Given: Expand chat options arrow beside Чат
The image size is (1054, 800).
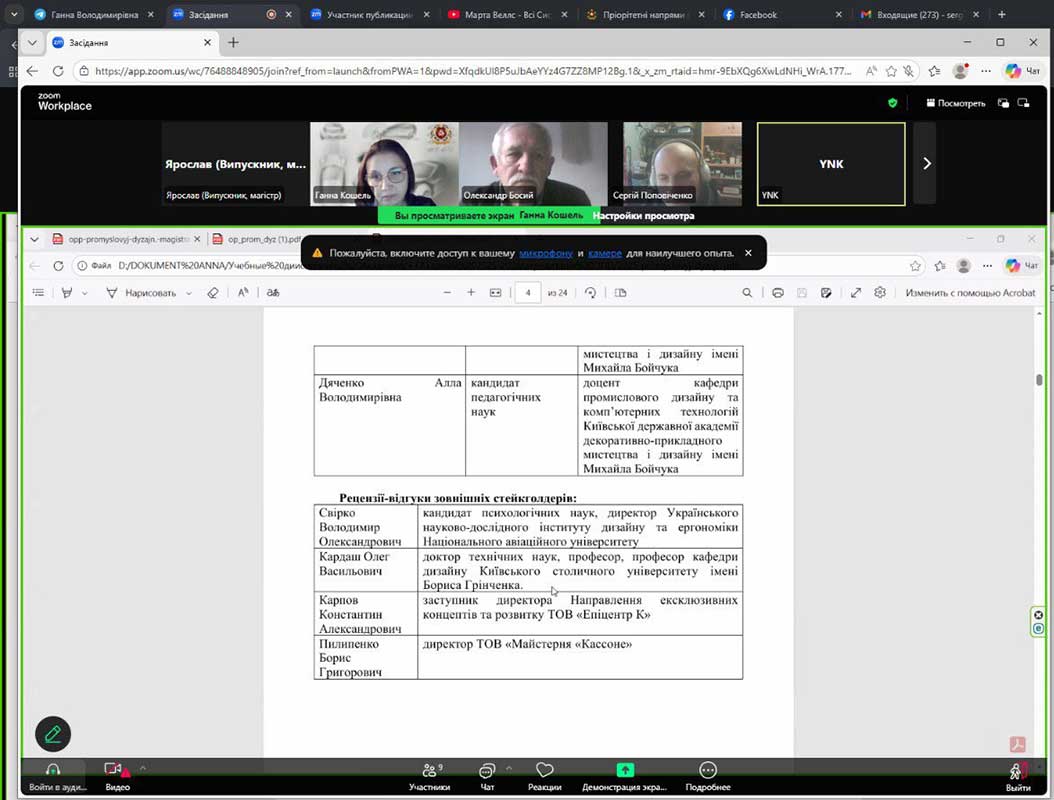Looking at the screenshot, I should pos(509,768).
